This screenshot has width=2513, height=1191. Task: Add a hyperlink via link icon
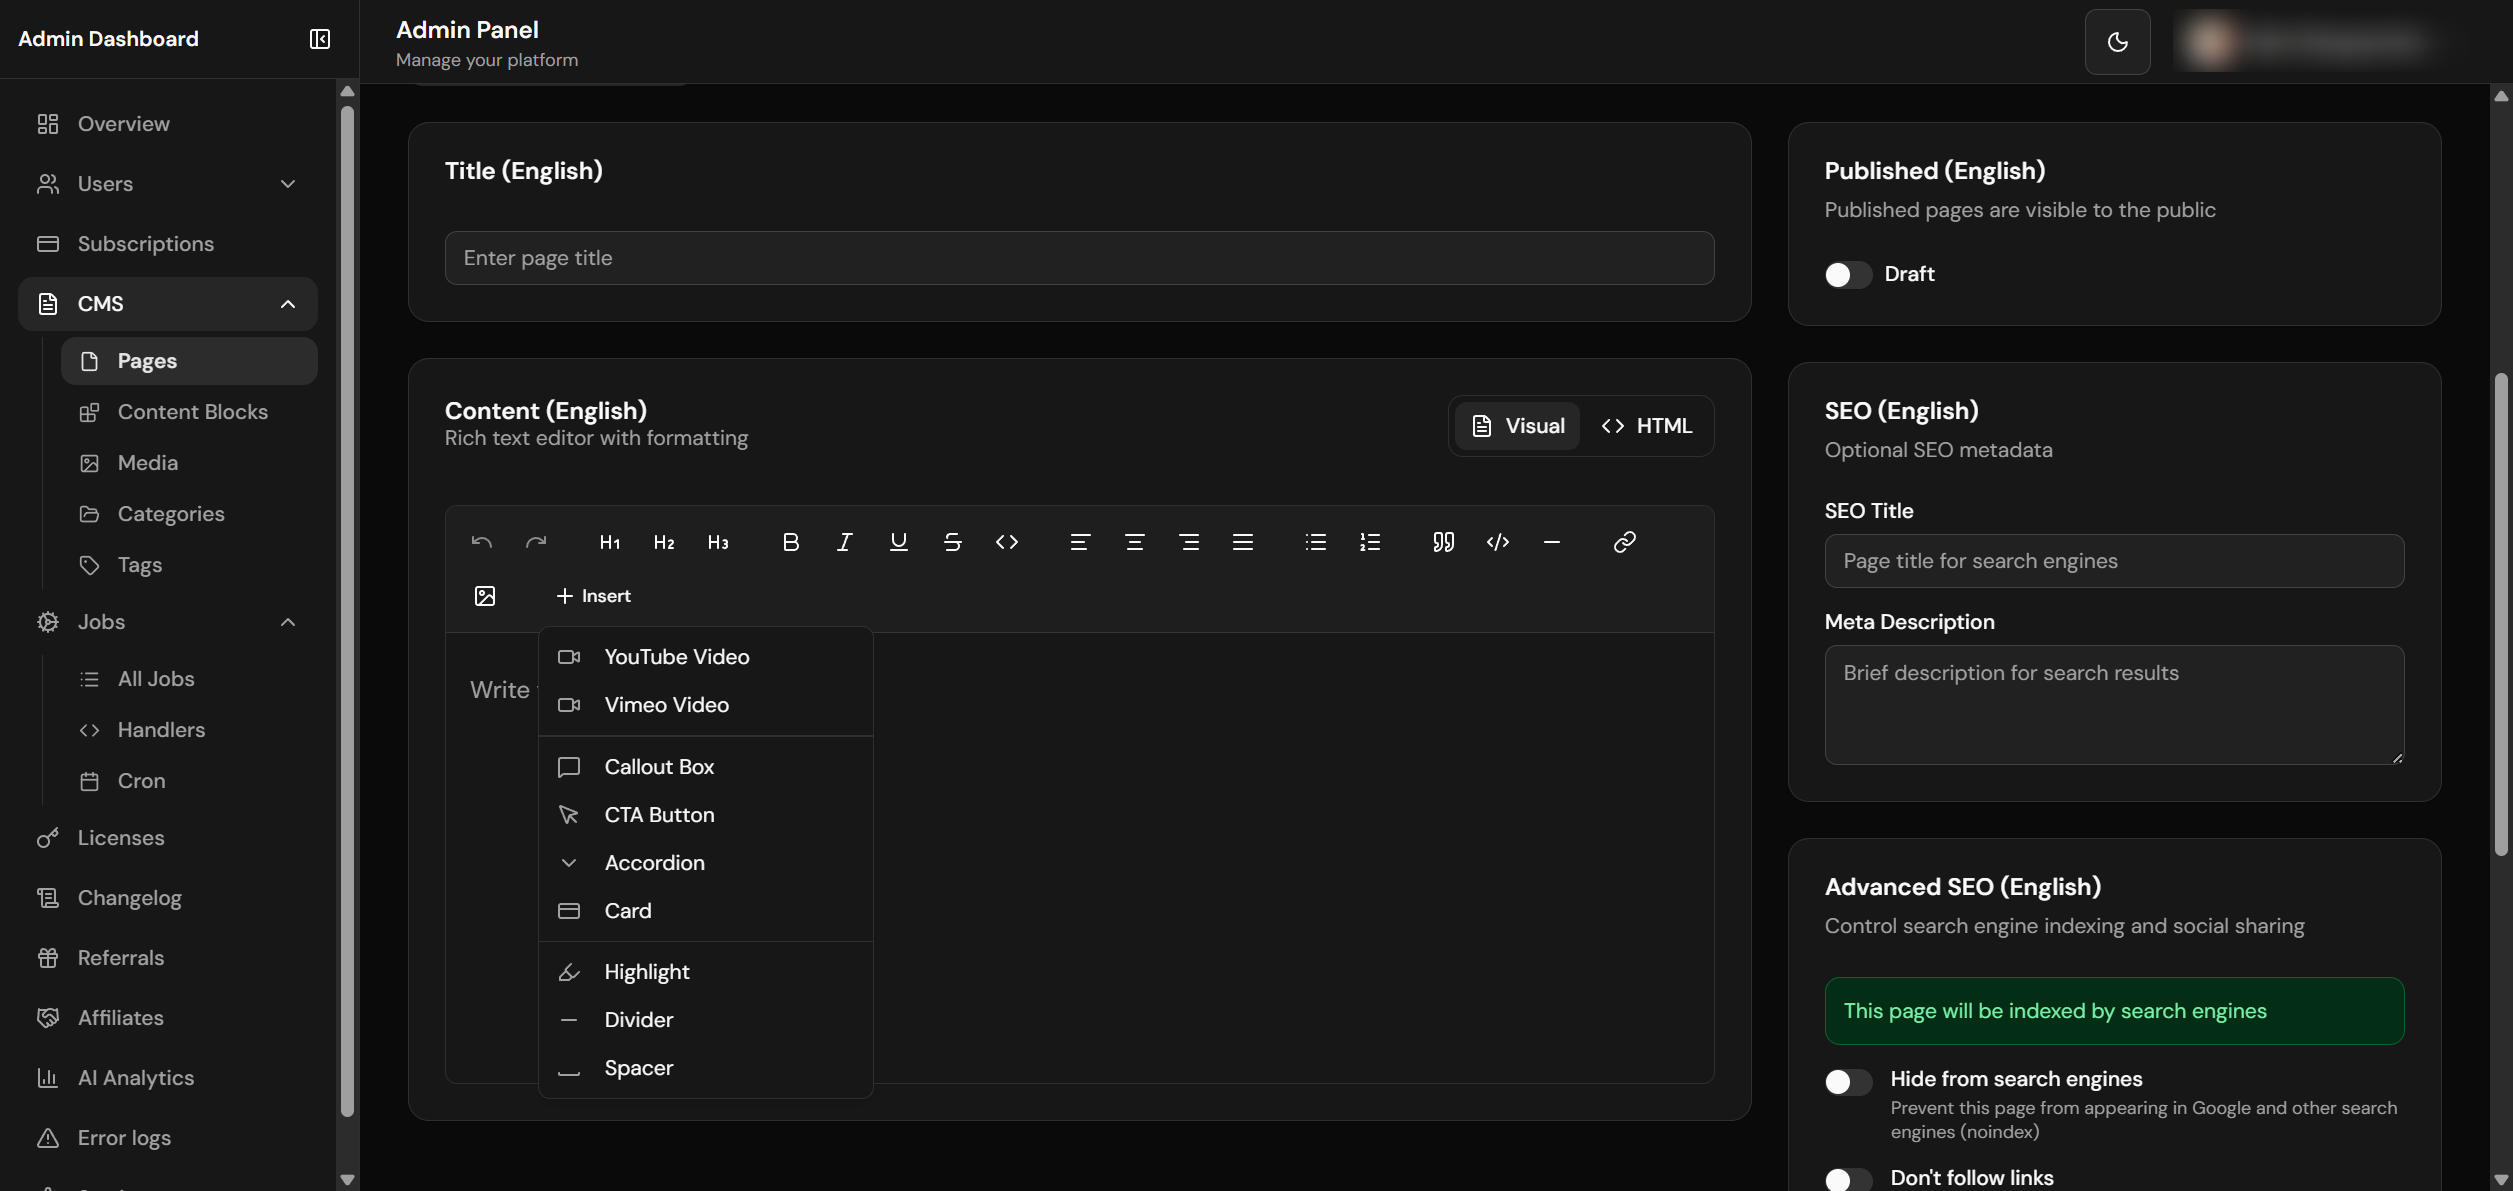coord(1625,542)
